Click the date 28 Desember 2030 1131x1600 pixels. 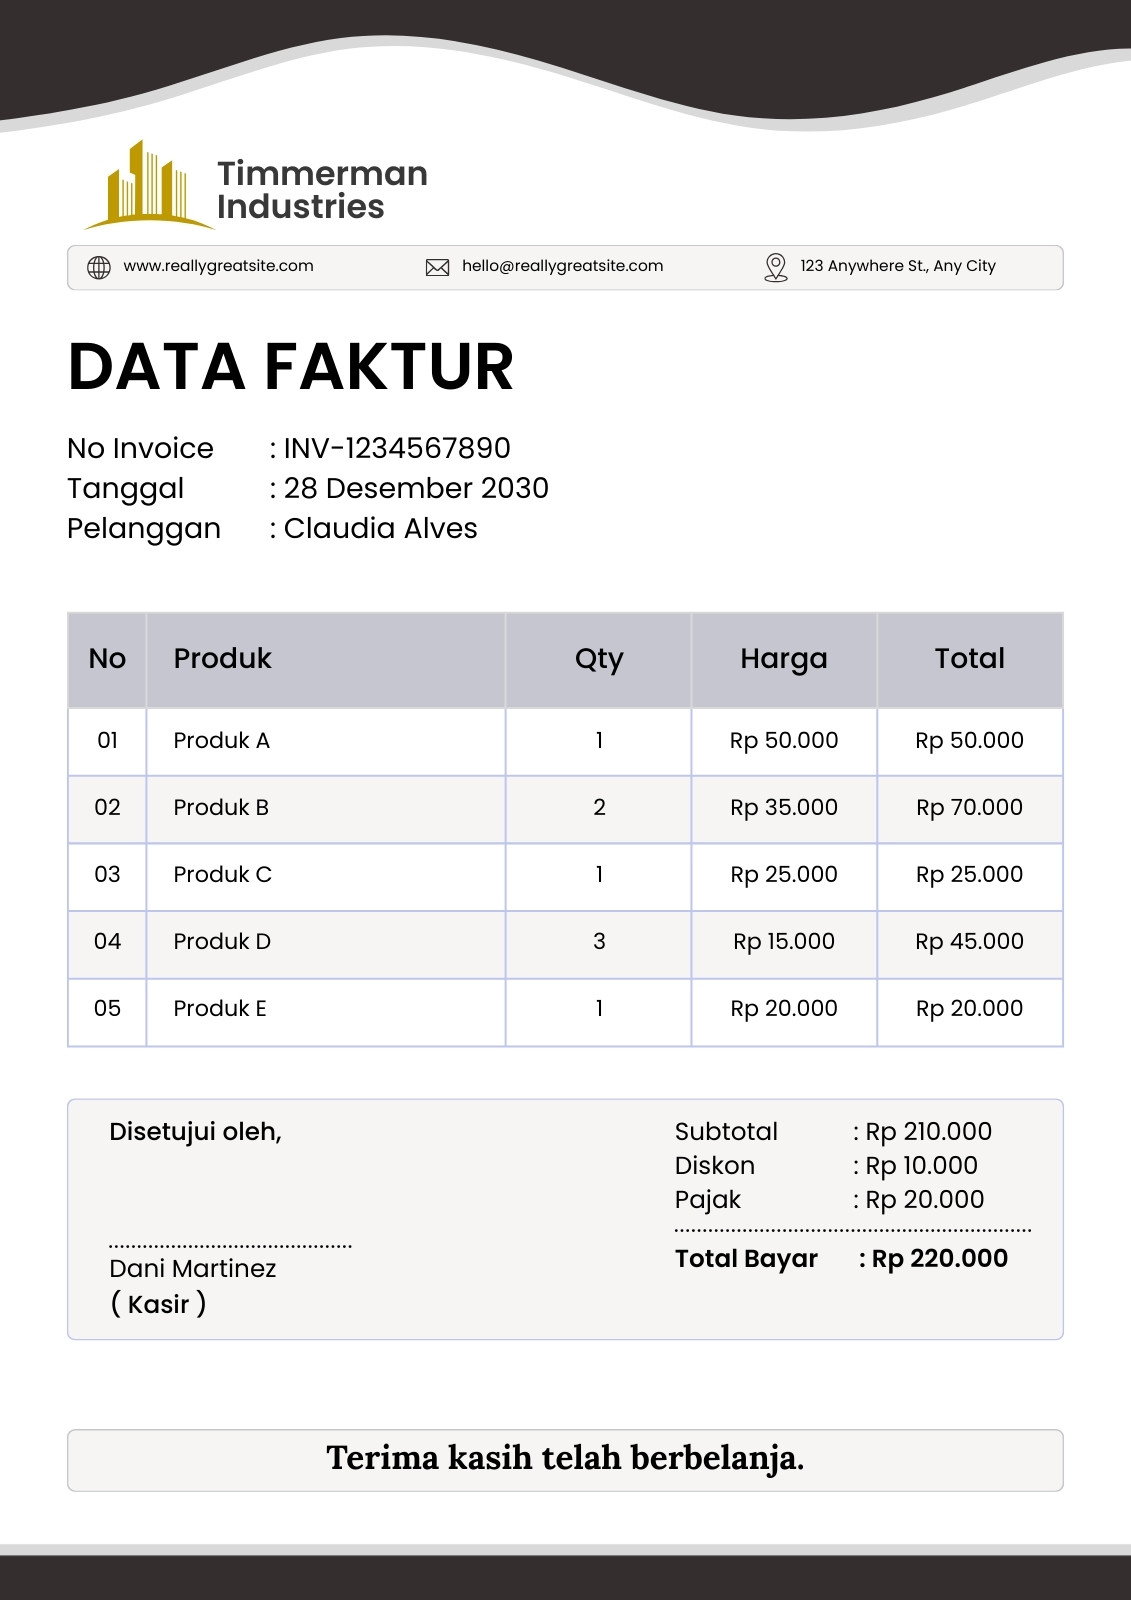[416, 488]
